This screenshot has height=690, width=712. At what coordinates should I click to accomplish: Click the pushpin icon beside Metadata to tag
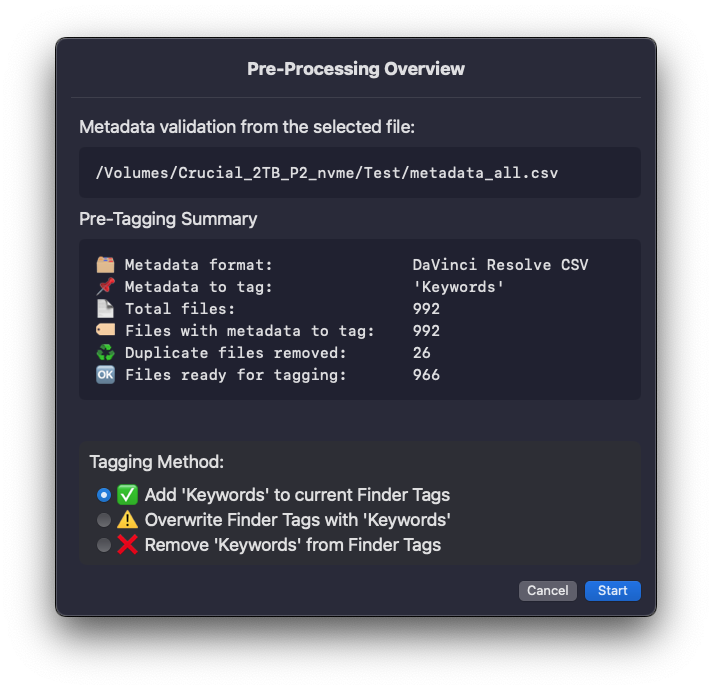[105, 287]
